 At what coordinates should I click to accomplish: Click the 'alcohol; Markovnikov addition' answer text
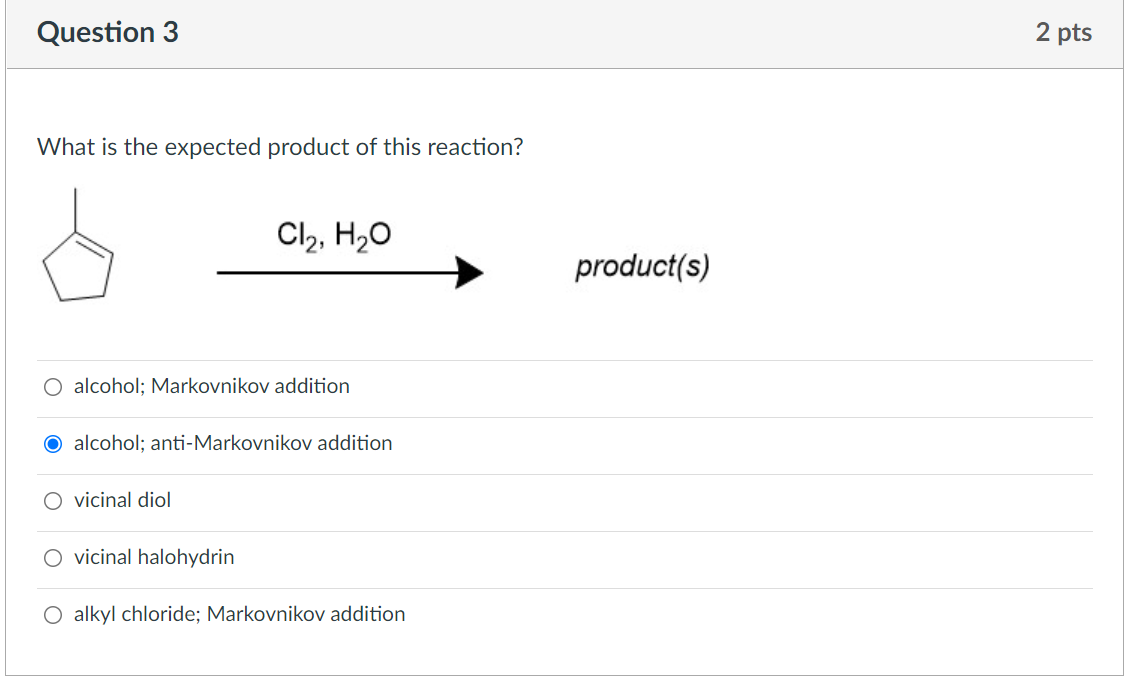211,386
